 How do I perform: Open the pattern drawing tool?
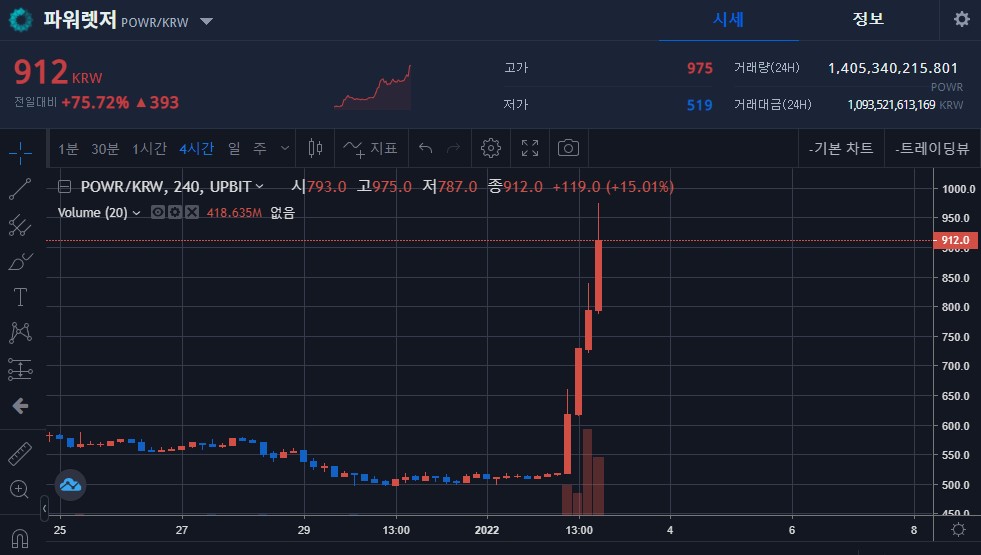click(x=20, y=332)
